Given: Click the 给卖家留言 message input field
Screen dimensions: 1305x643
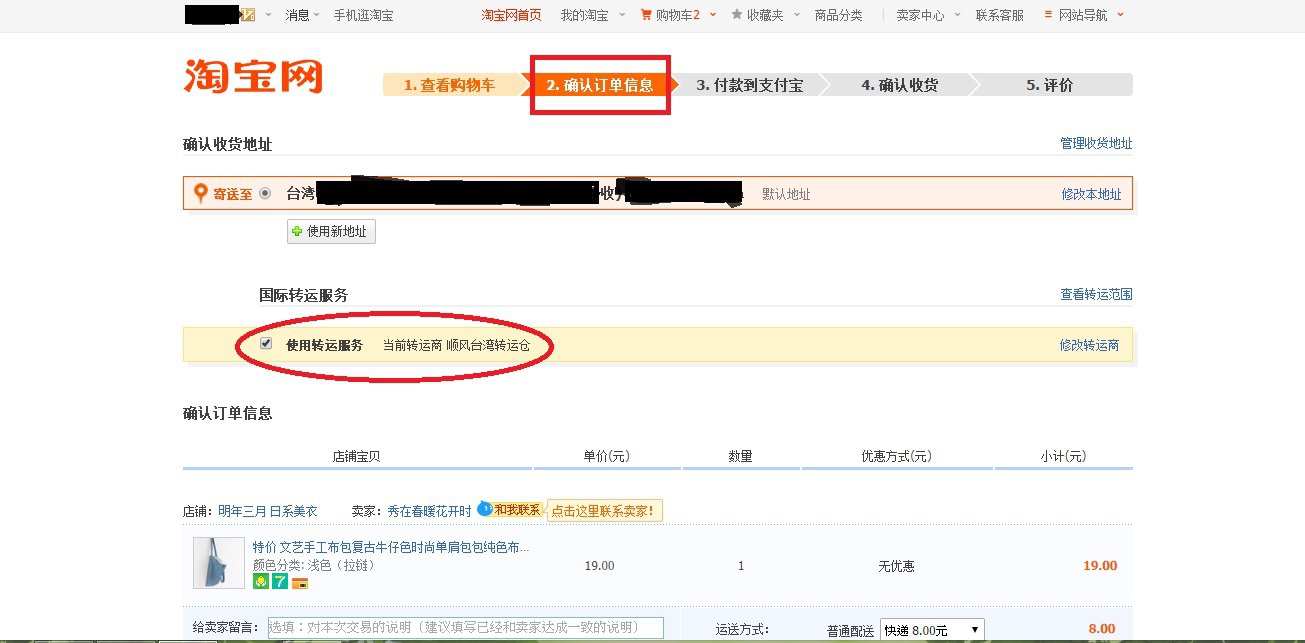Looking at the screenshot, I should (x=466, y=628).
